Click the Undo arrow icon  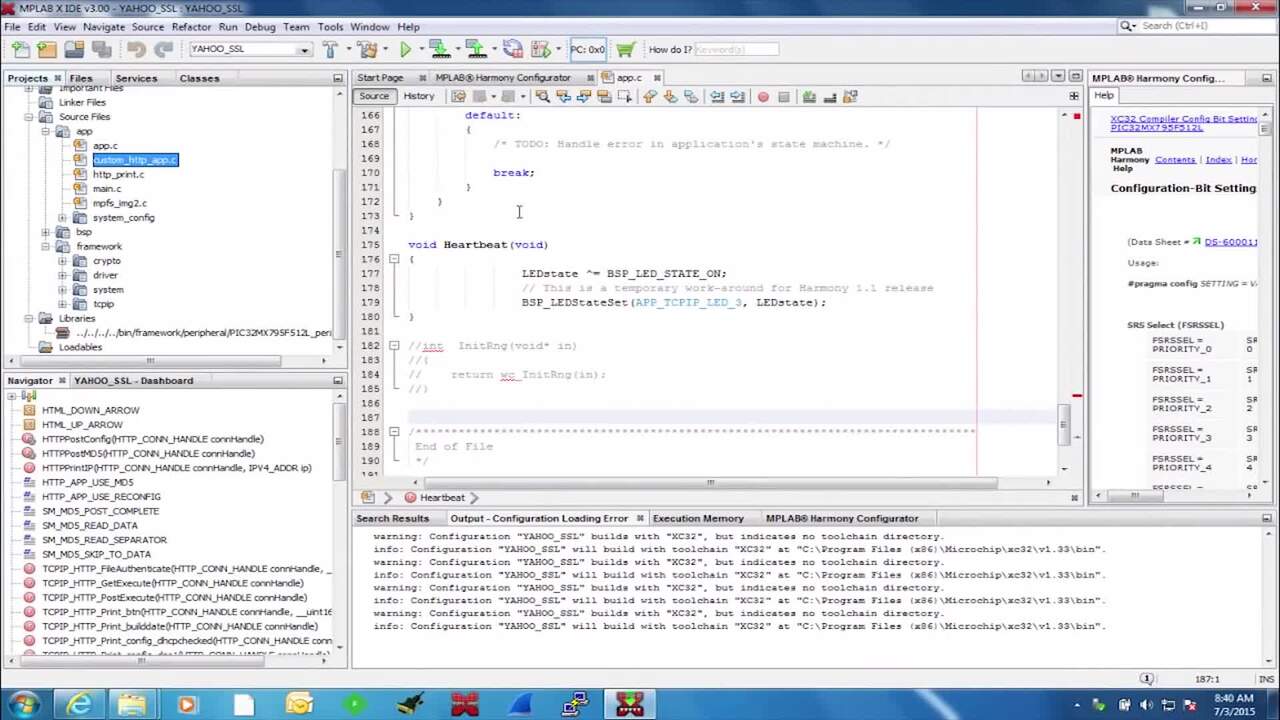tap(137, 49)
